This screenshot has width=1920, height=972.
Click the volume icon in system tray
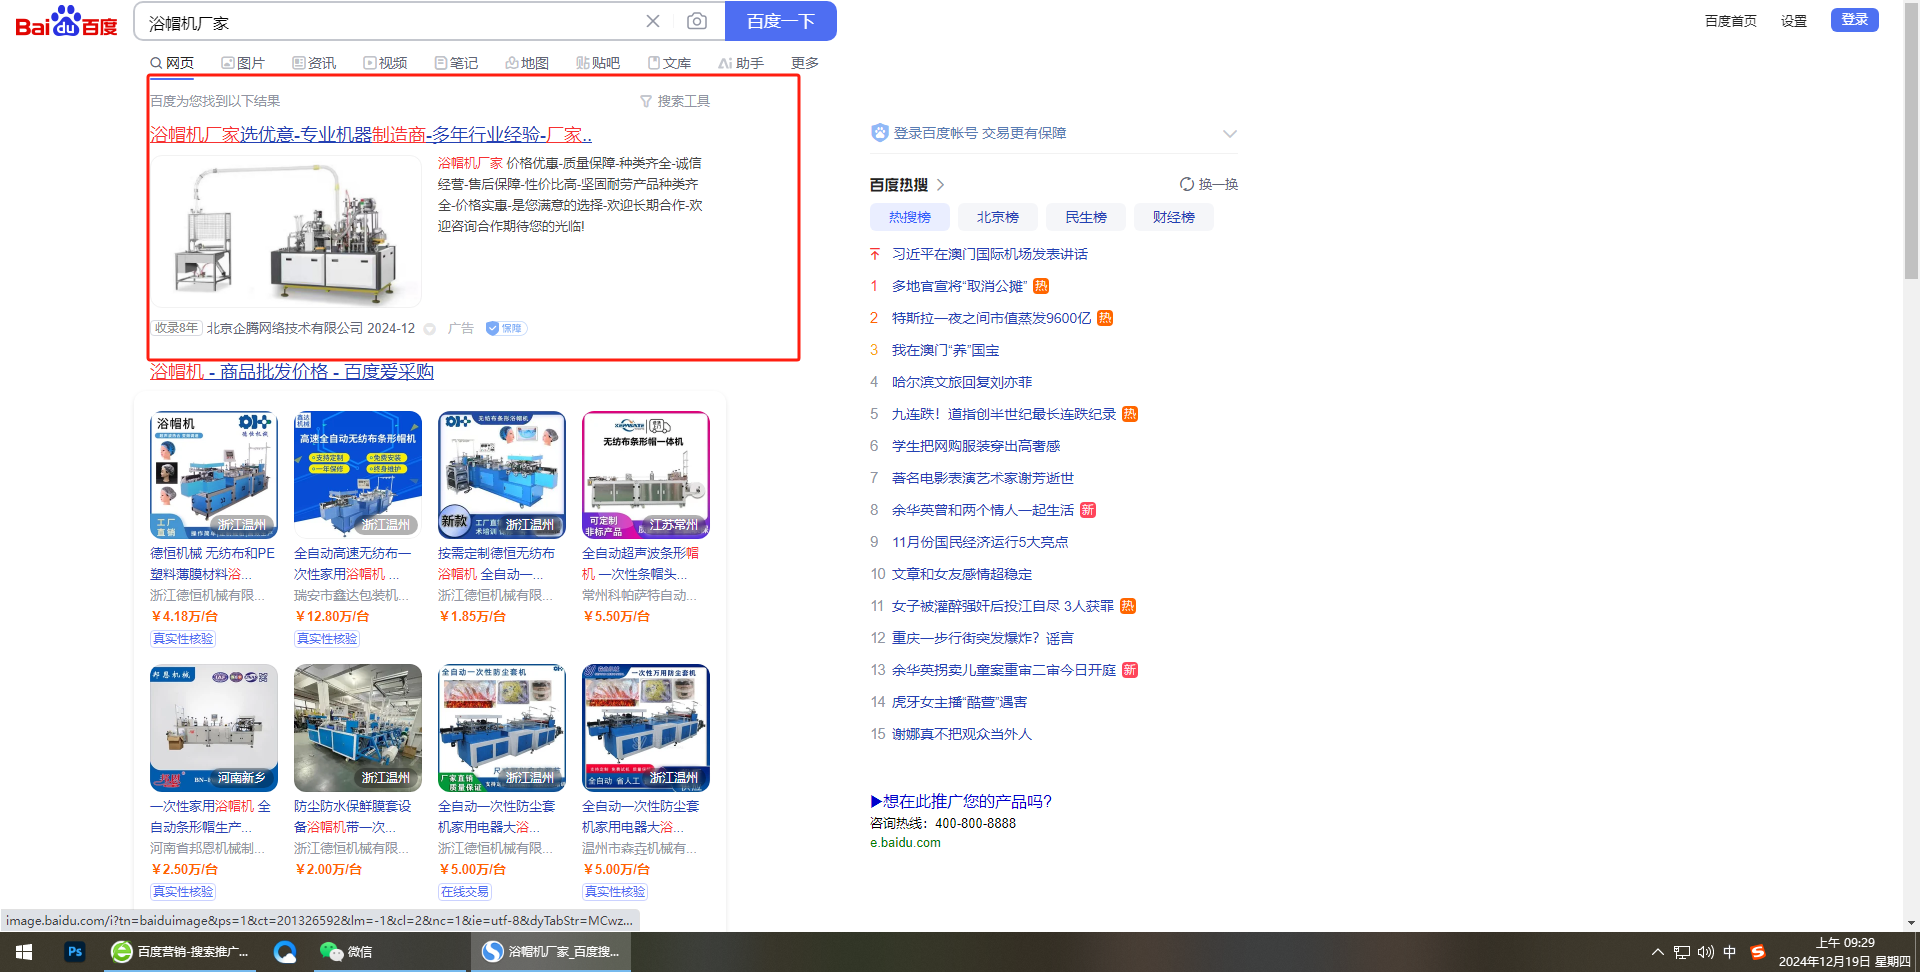1705,952
